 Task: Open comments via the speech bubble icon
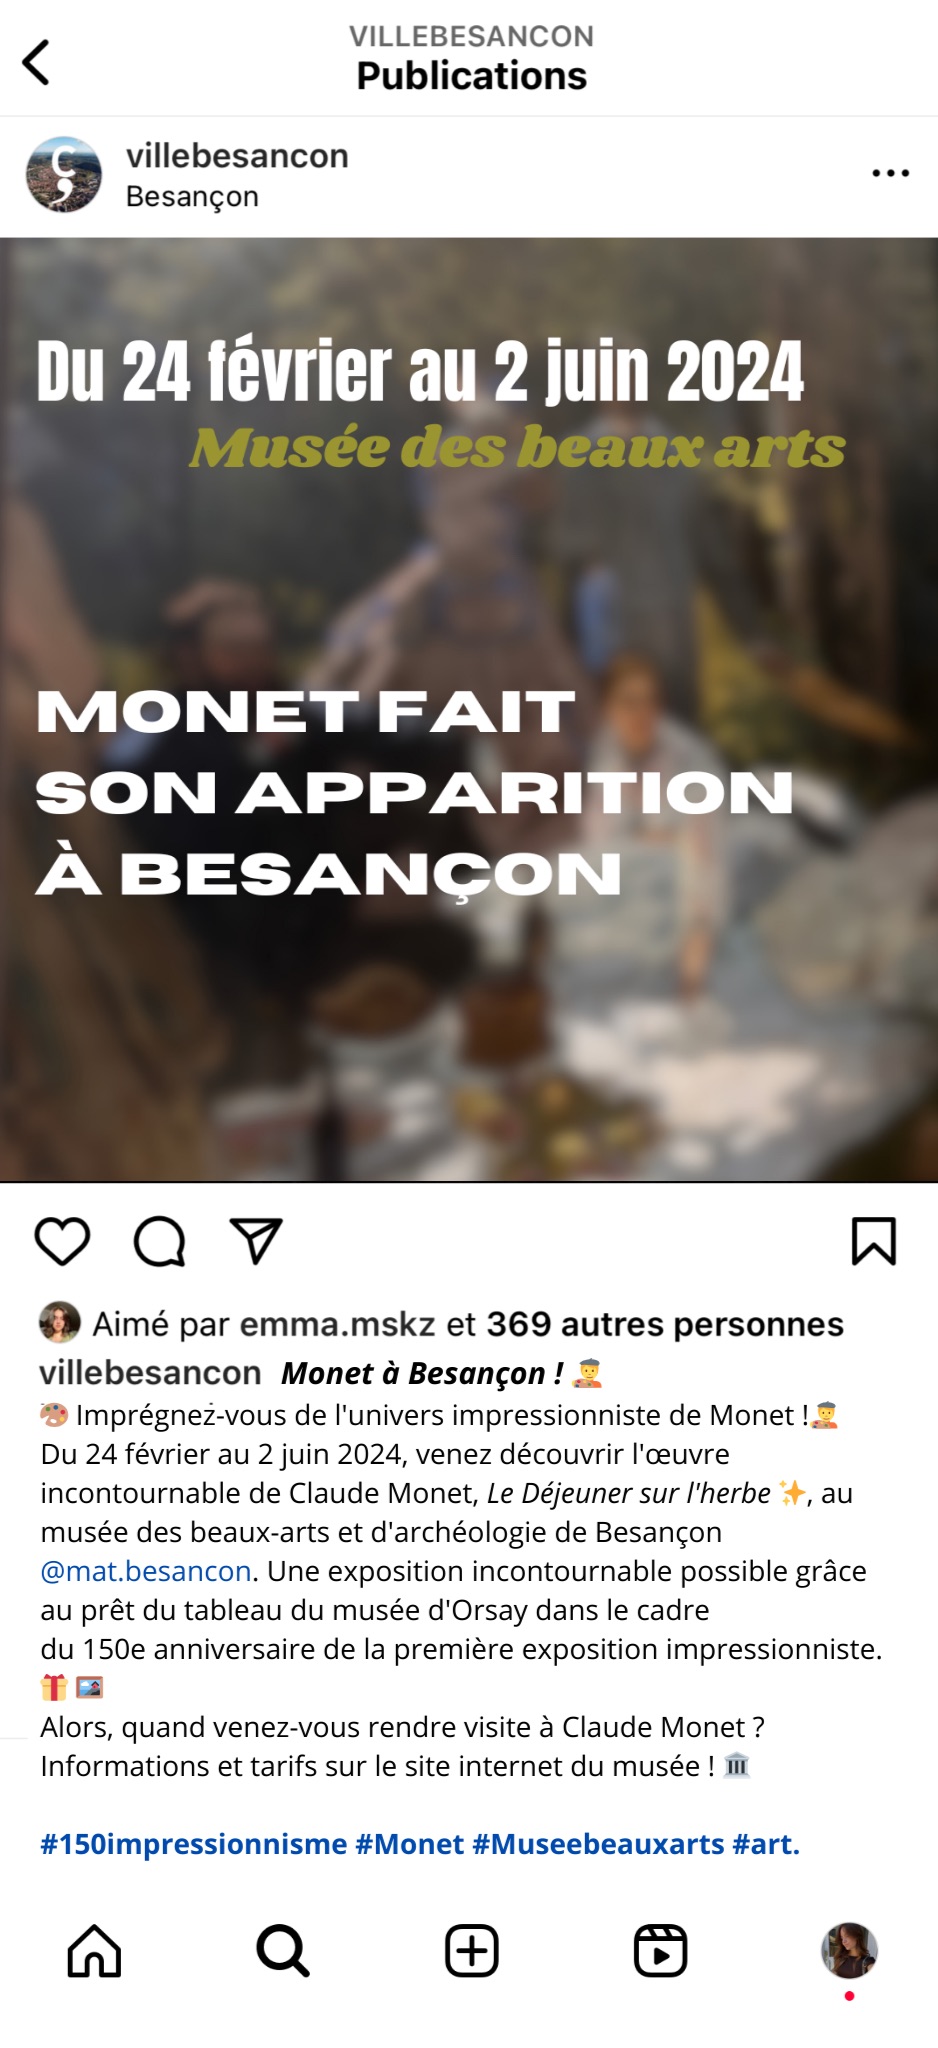pos(160,1241)
